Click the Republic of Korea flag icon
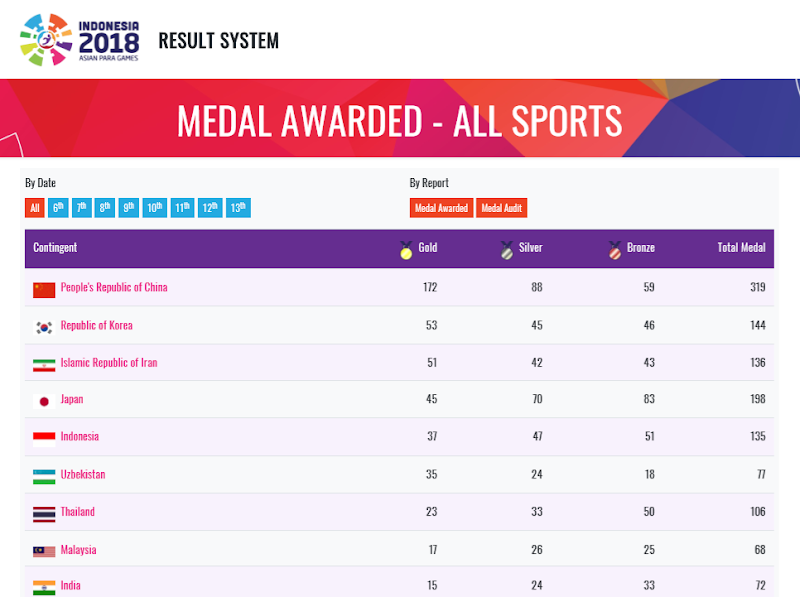This screenshot has height=597, width=800. pyautogui.click(x=44, y=327)
